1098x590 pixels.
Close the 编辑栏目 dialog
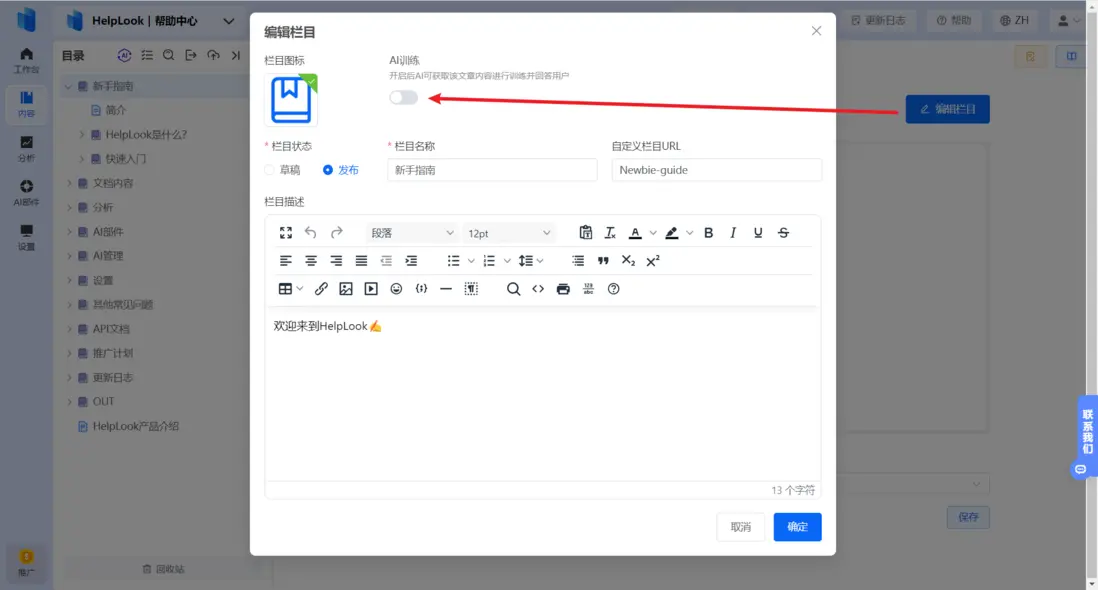[x=816, y=31]
